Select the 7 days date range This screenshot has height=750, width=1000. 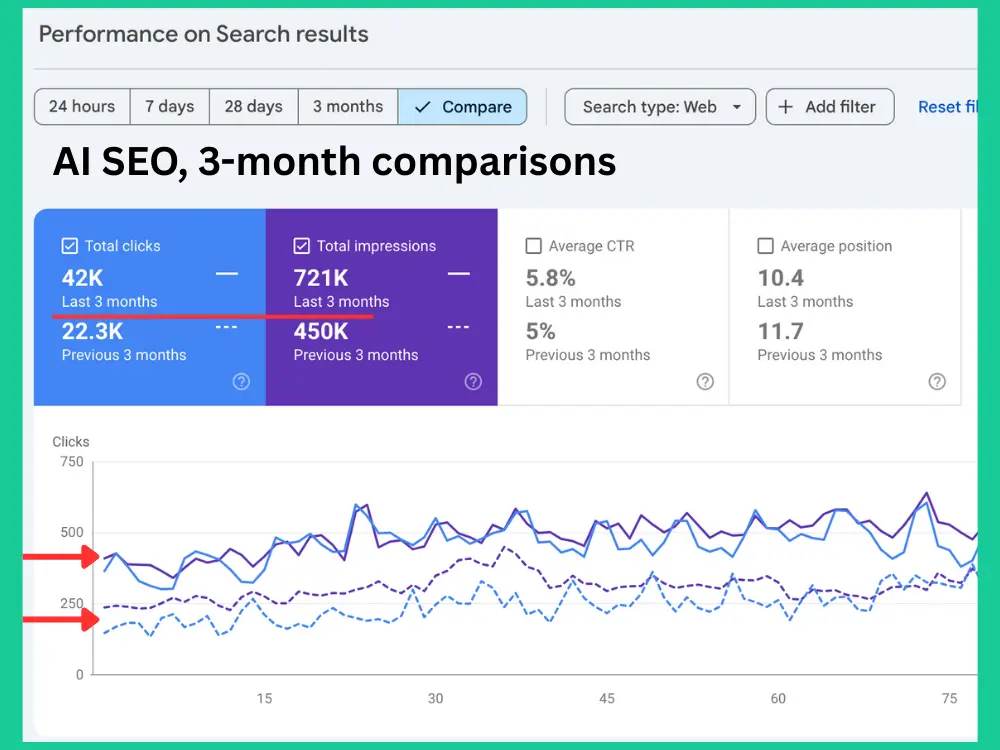[169, 107]
